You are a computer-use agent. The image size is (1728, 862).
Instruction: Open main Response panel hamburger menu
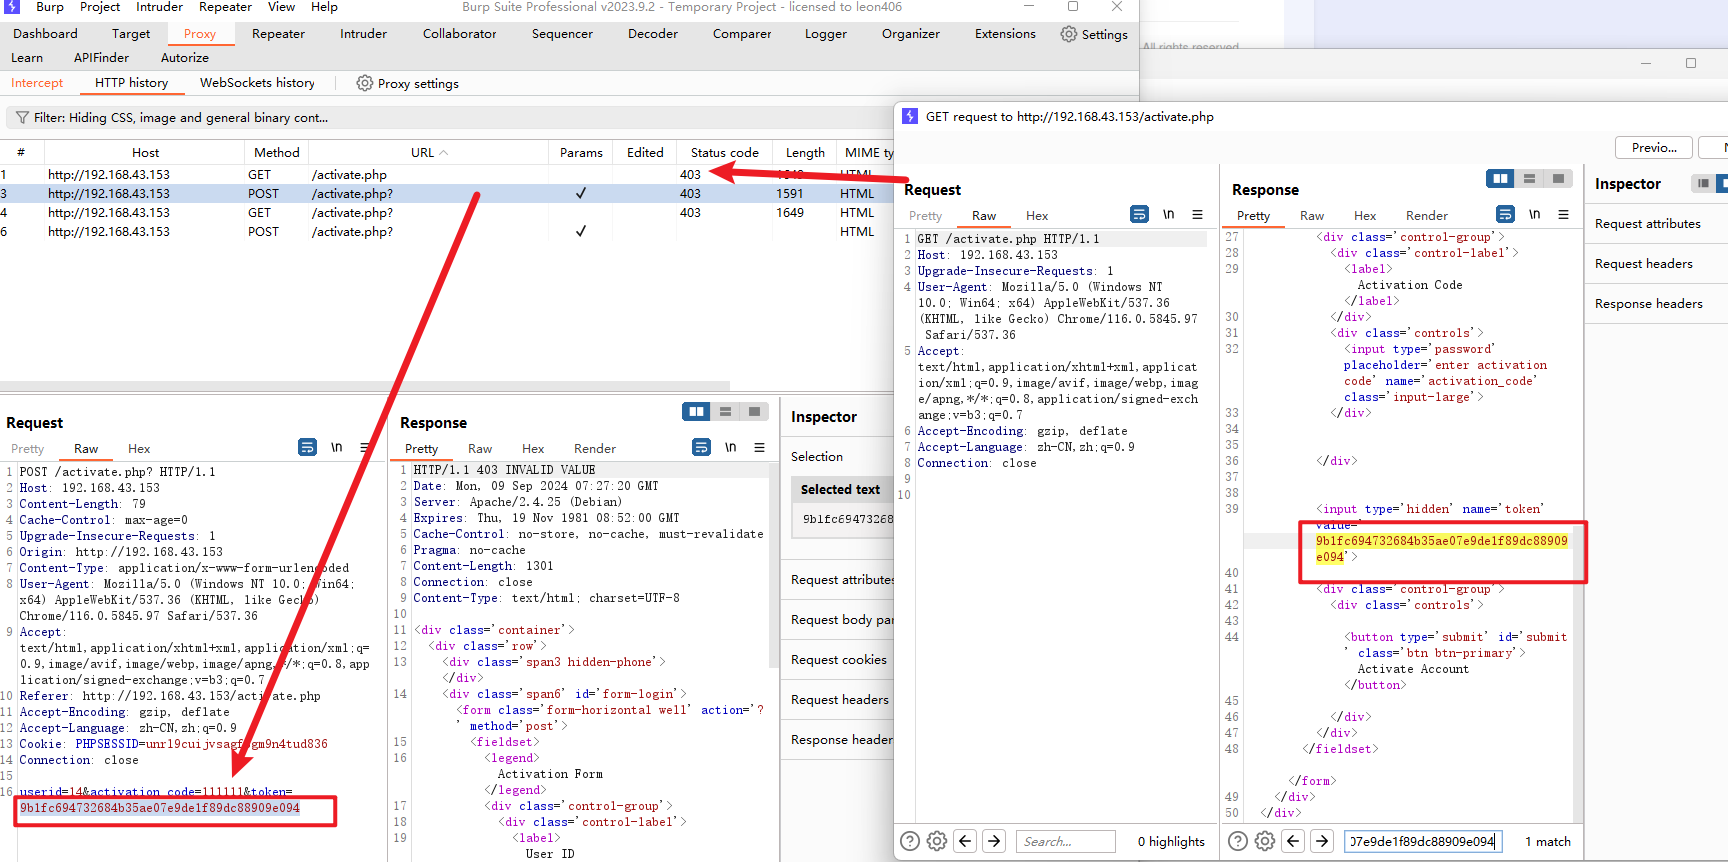760,447
